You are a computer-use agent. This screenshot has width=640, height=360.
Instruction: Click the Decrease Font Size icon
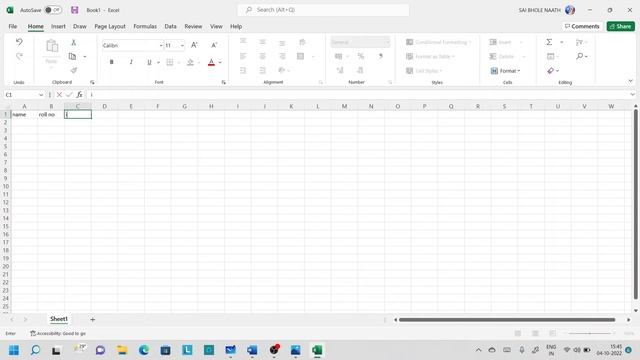coord(214,45)
